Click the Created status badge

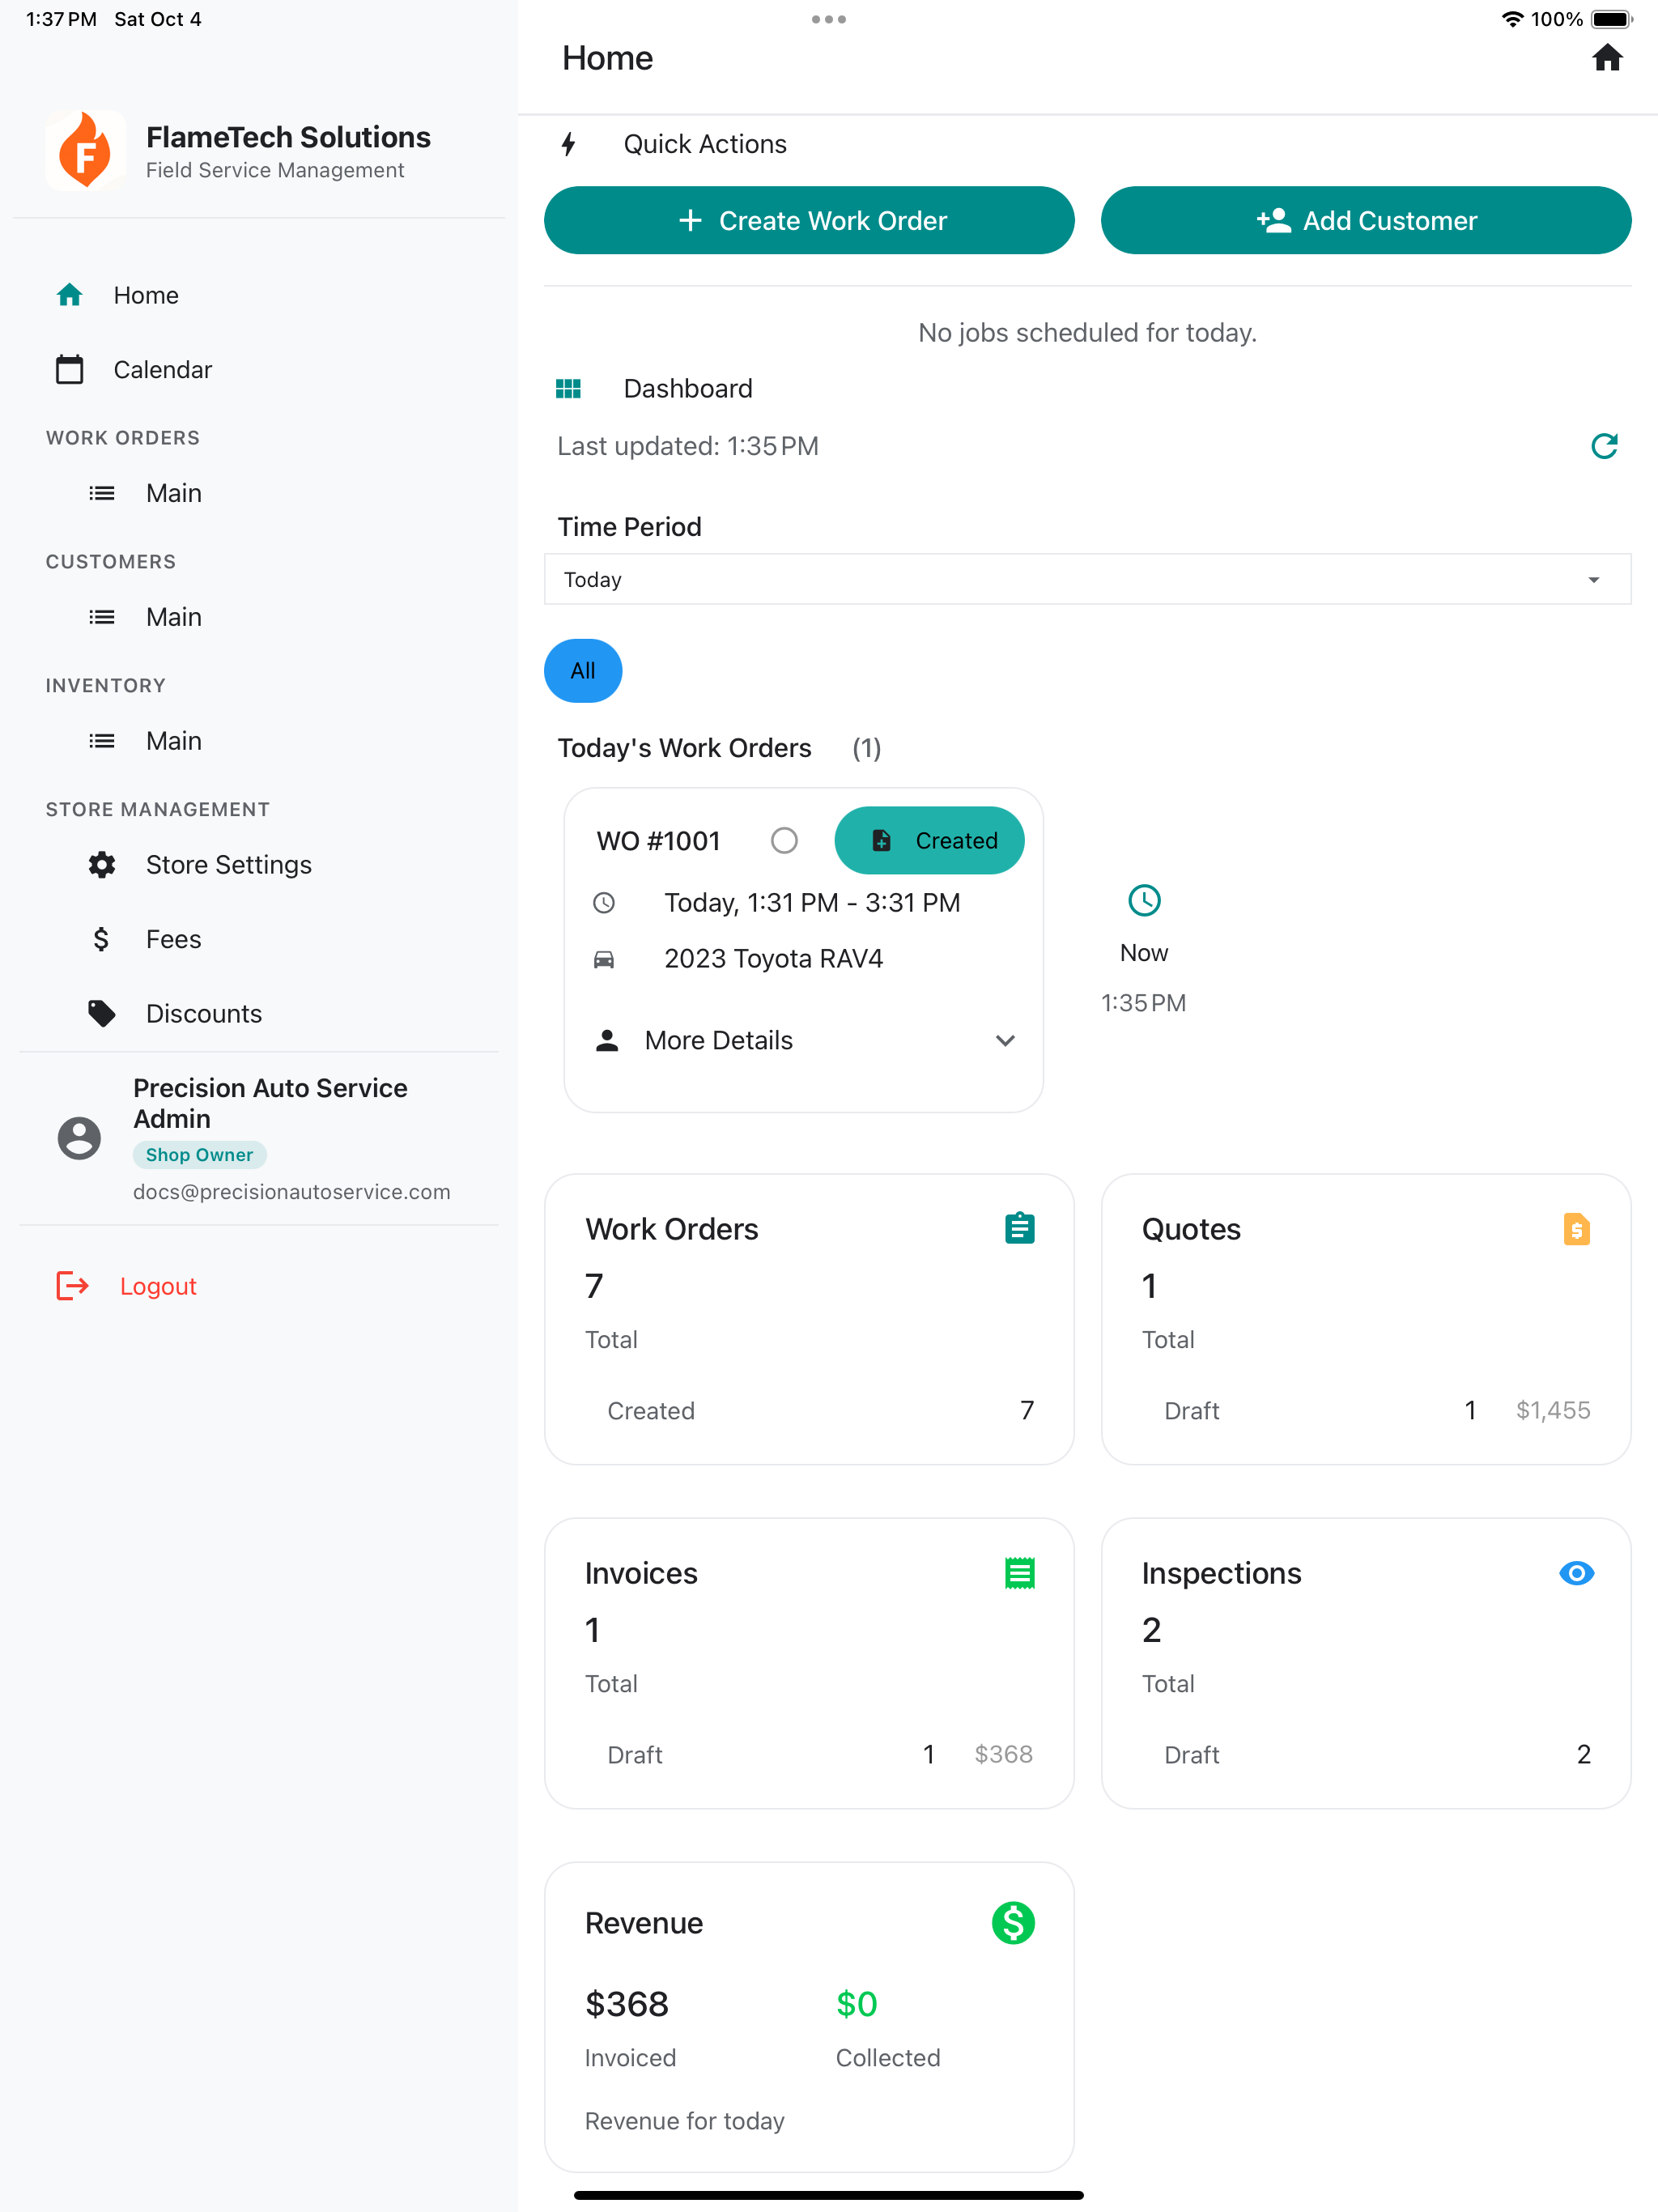pos(929,840)
